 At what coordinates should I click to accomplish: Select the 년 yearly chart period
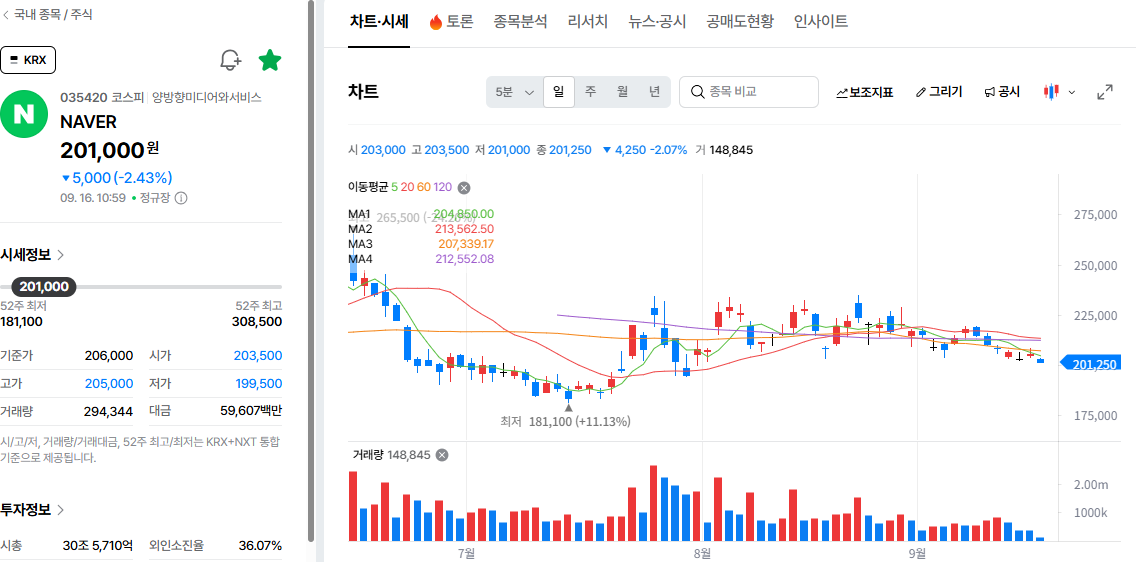click(654, 92)
